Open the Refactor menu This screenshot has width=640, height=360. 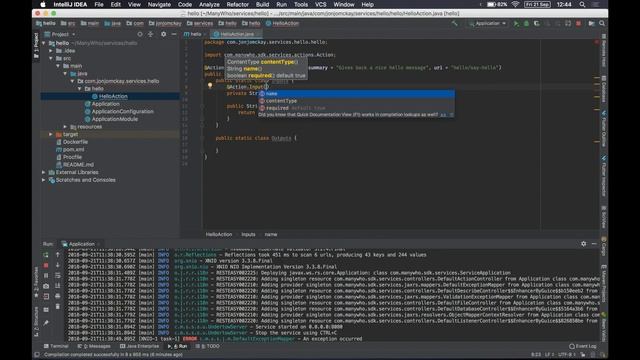[238, 4]
